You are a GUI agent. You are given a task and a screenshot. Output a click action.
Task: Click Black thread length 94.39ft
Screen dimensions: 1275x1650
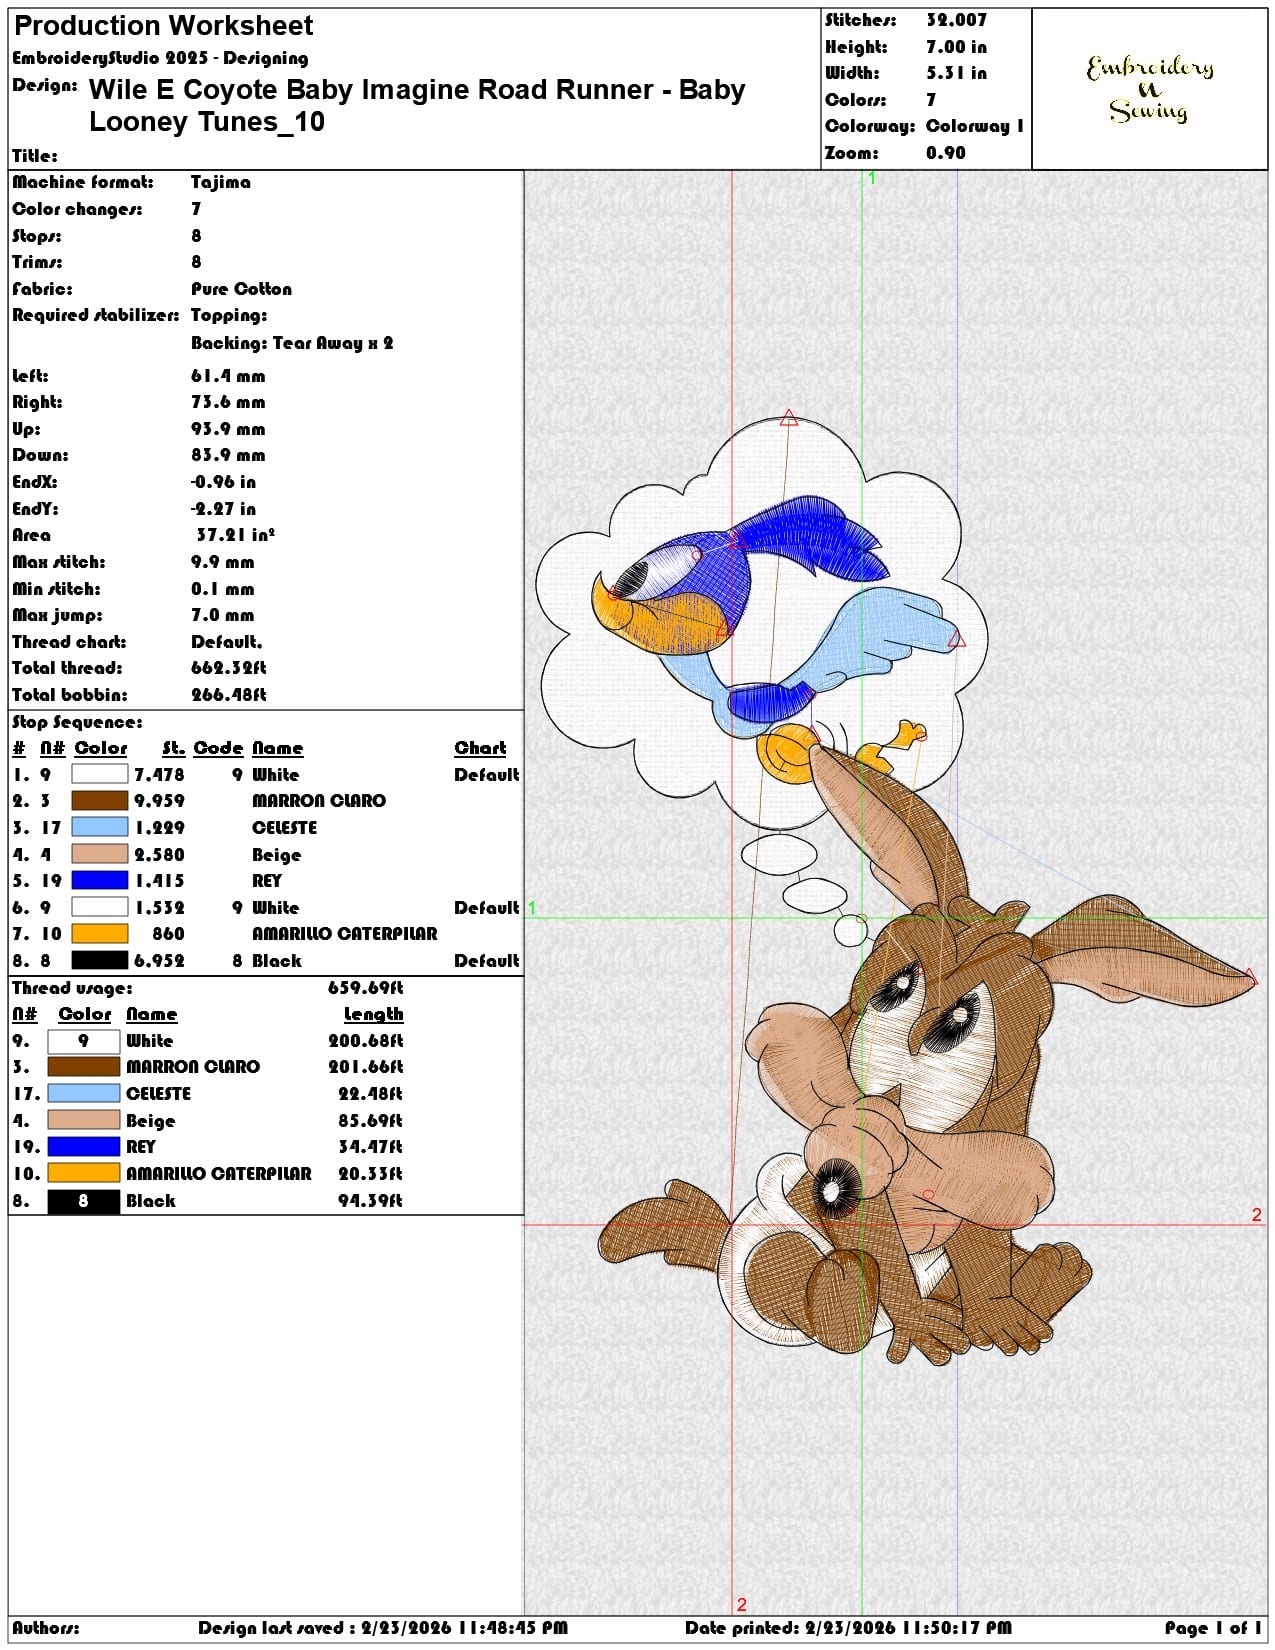tap(370, 1201)
